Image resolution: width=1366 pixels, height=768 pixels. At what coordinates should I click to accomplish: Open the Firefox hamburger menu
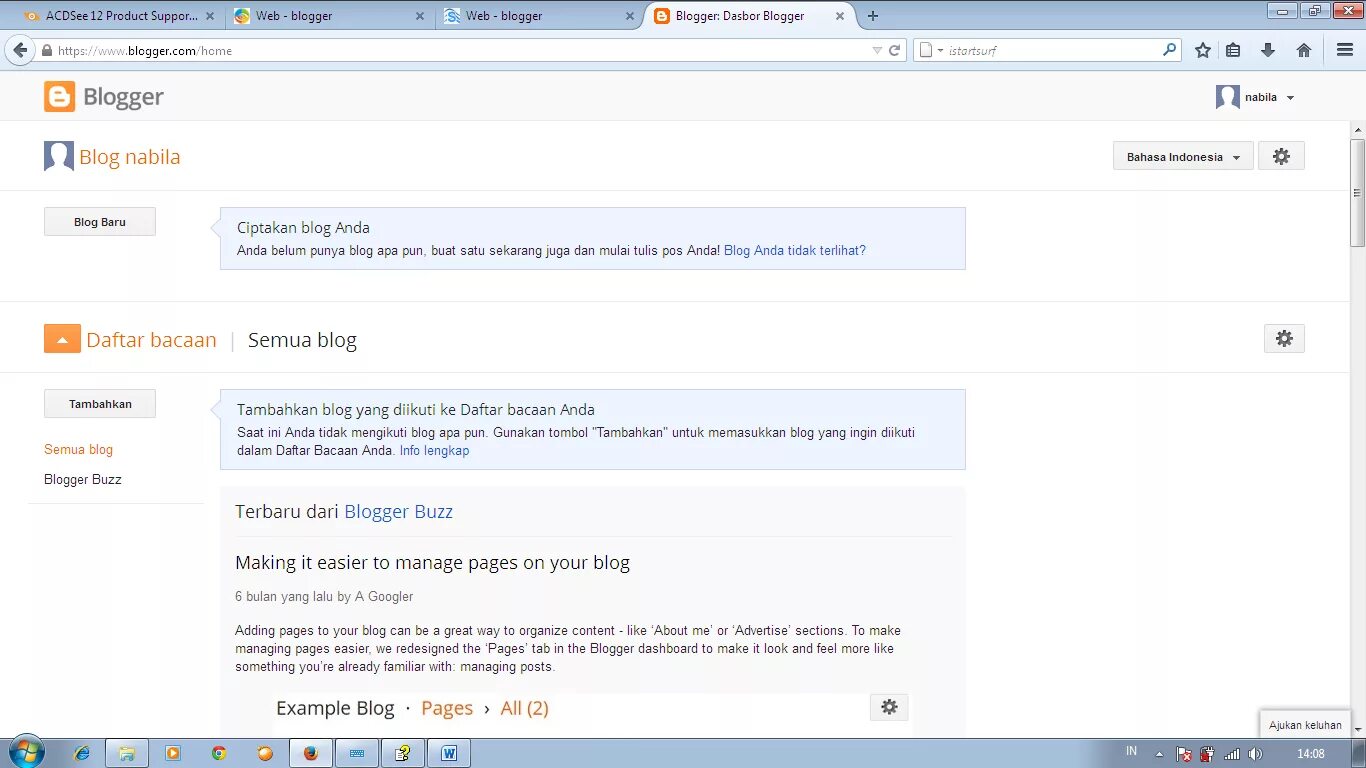pos(1345,50)
